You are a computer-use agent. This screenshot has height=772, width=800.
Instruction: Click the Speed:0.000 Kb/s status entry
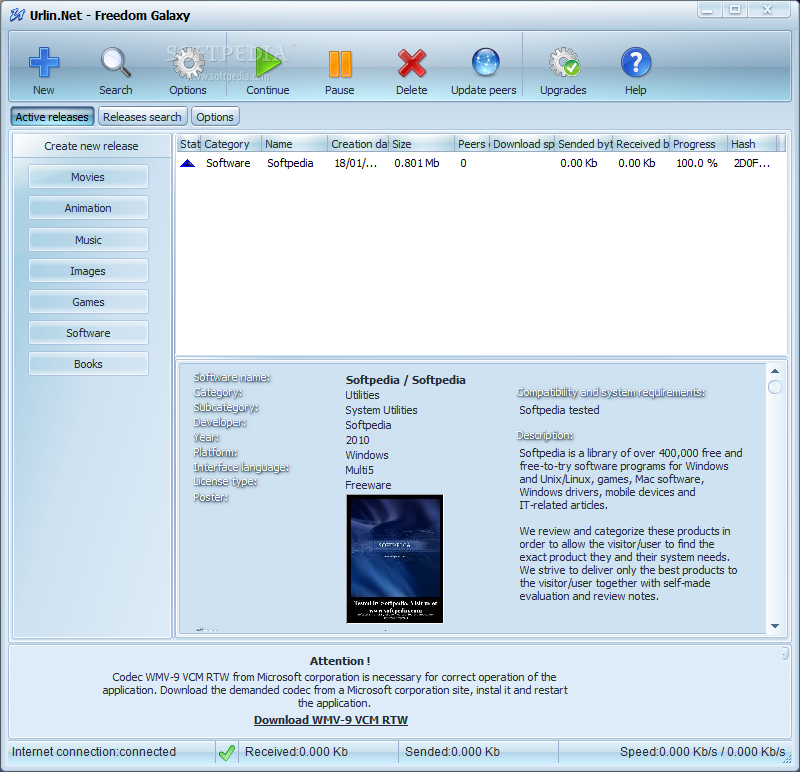tap(703, 752)
